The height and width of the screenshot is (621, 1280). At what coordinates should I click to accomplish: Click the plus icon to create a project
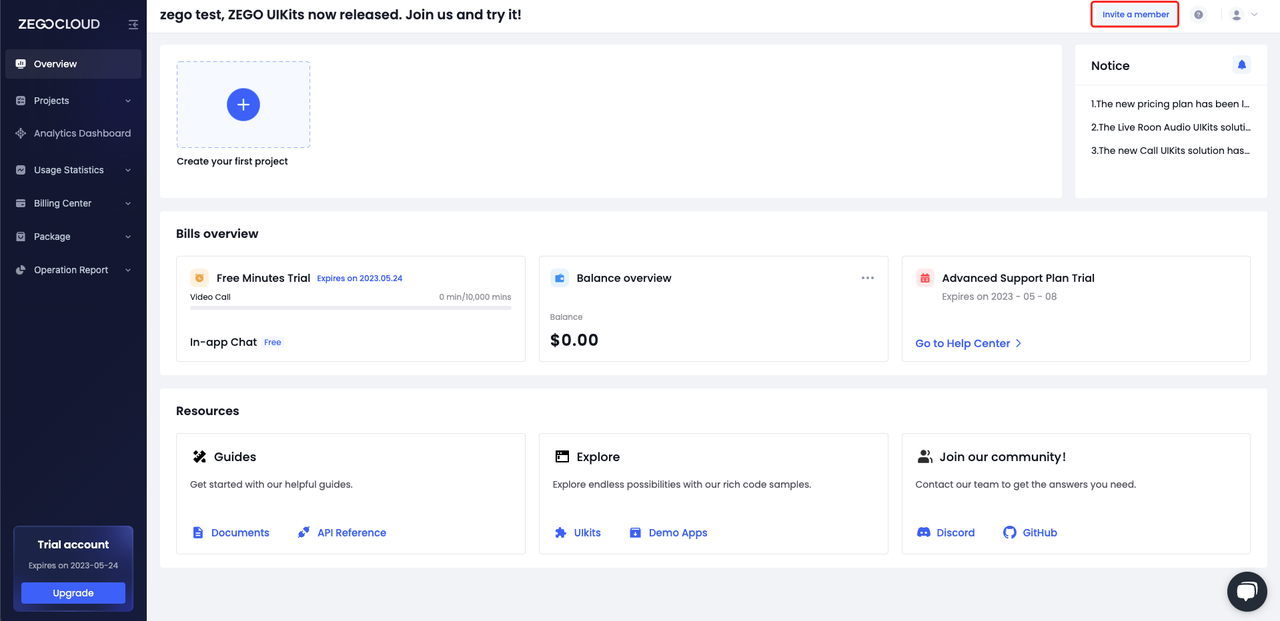[243, 104]
